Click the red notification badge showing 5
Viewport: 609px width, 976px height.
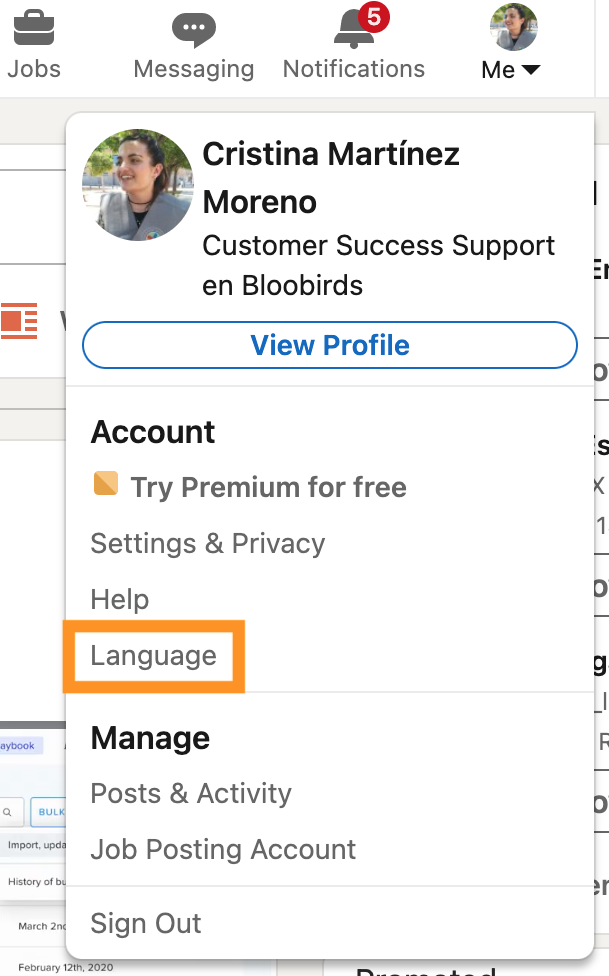point(374,17)
